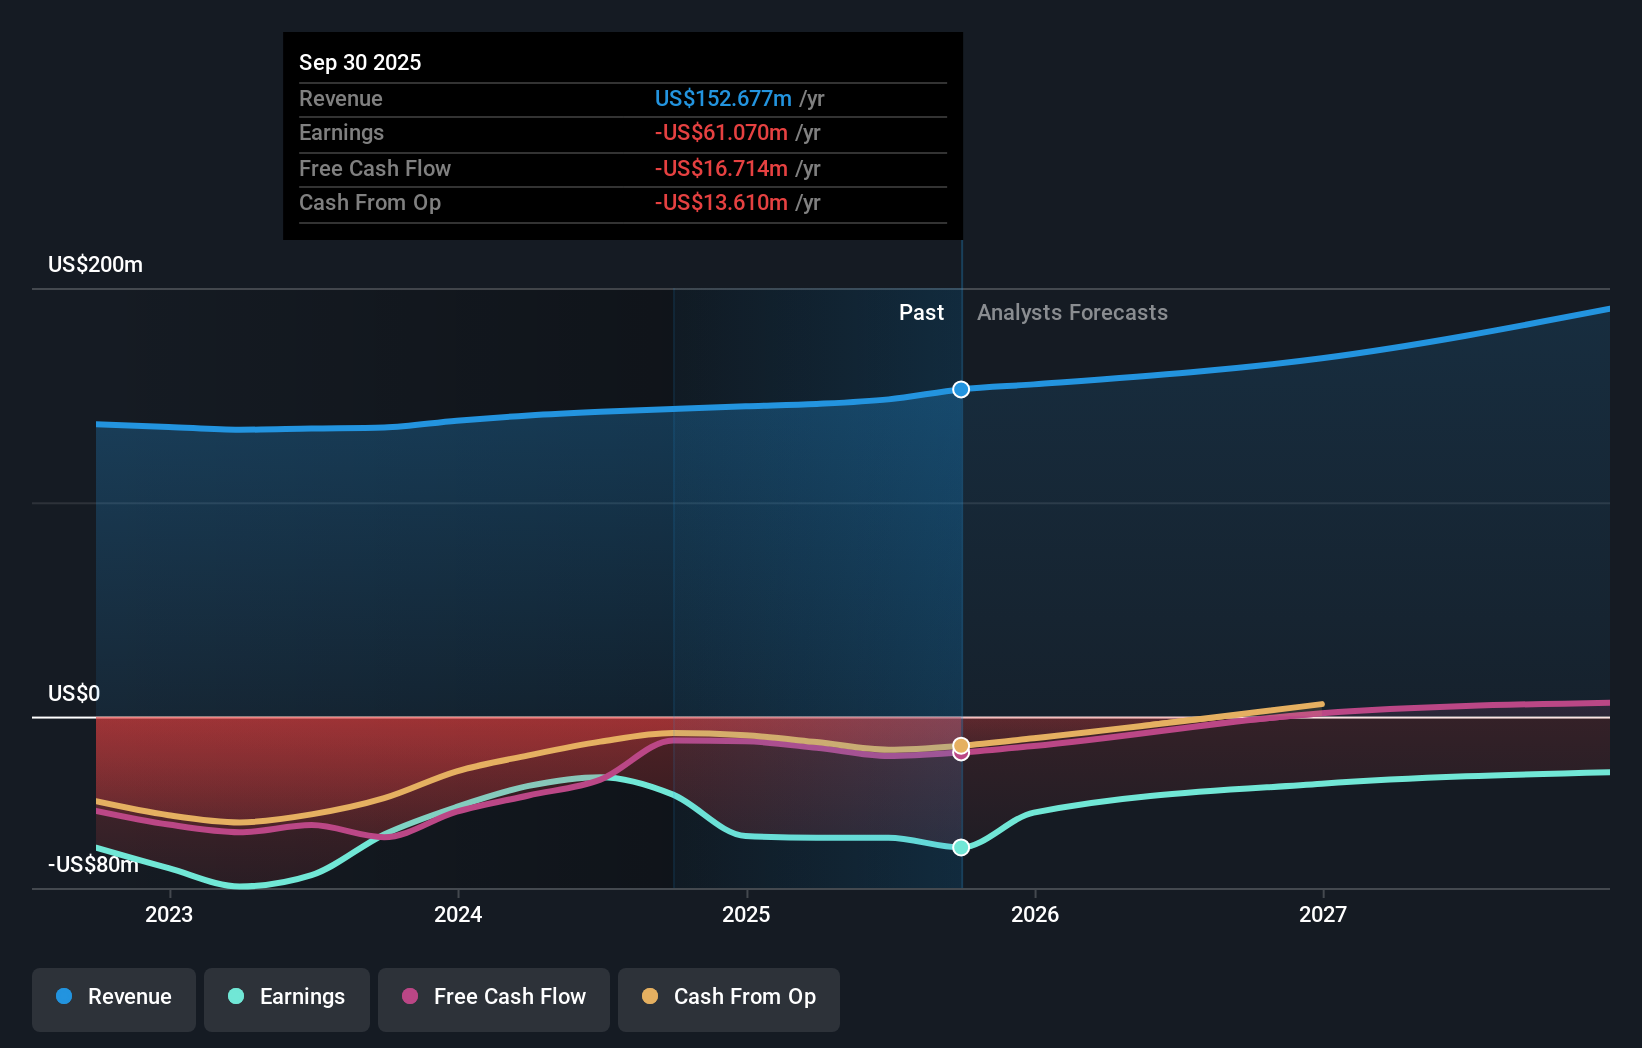Select the Free Cash Flow pink dot icon
Screen dimensions: 1642x1048
click(x=408, y=997)
